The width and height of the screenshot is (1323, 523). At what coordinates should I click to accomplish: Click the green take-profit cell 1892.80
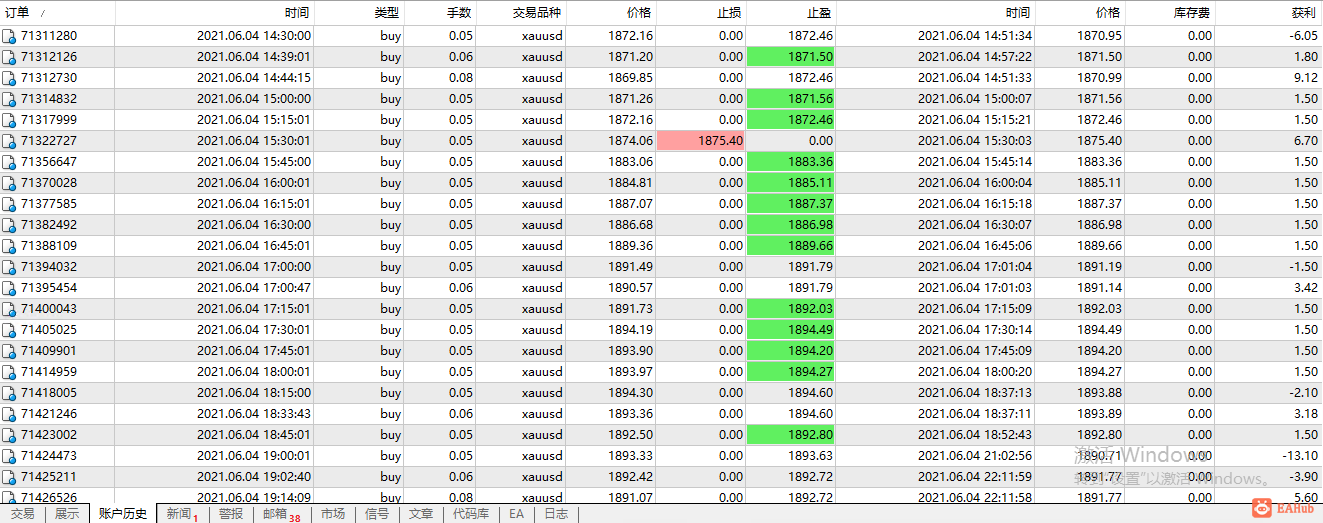click(791, 435)
